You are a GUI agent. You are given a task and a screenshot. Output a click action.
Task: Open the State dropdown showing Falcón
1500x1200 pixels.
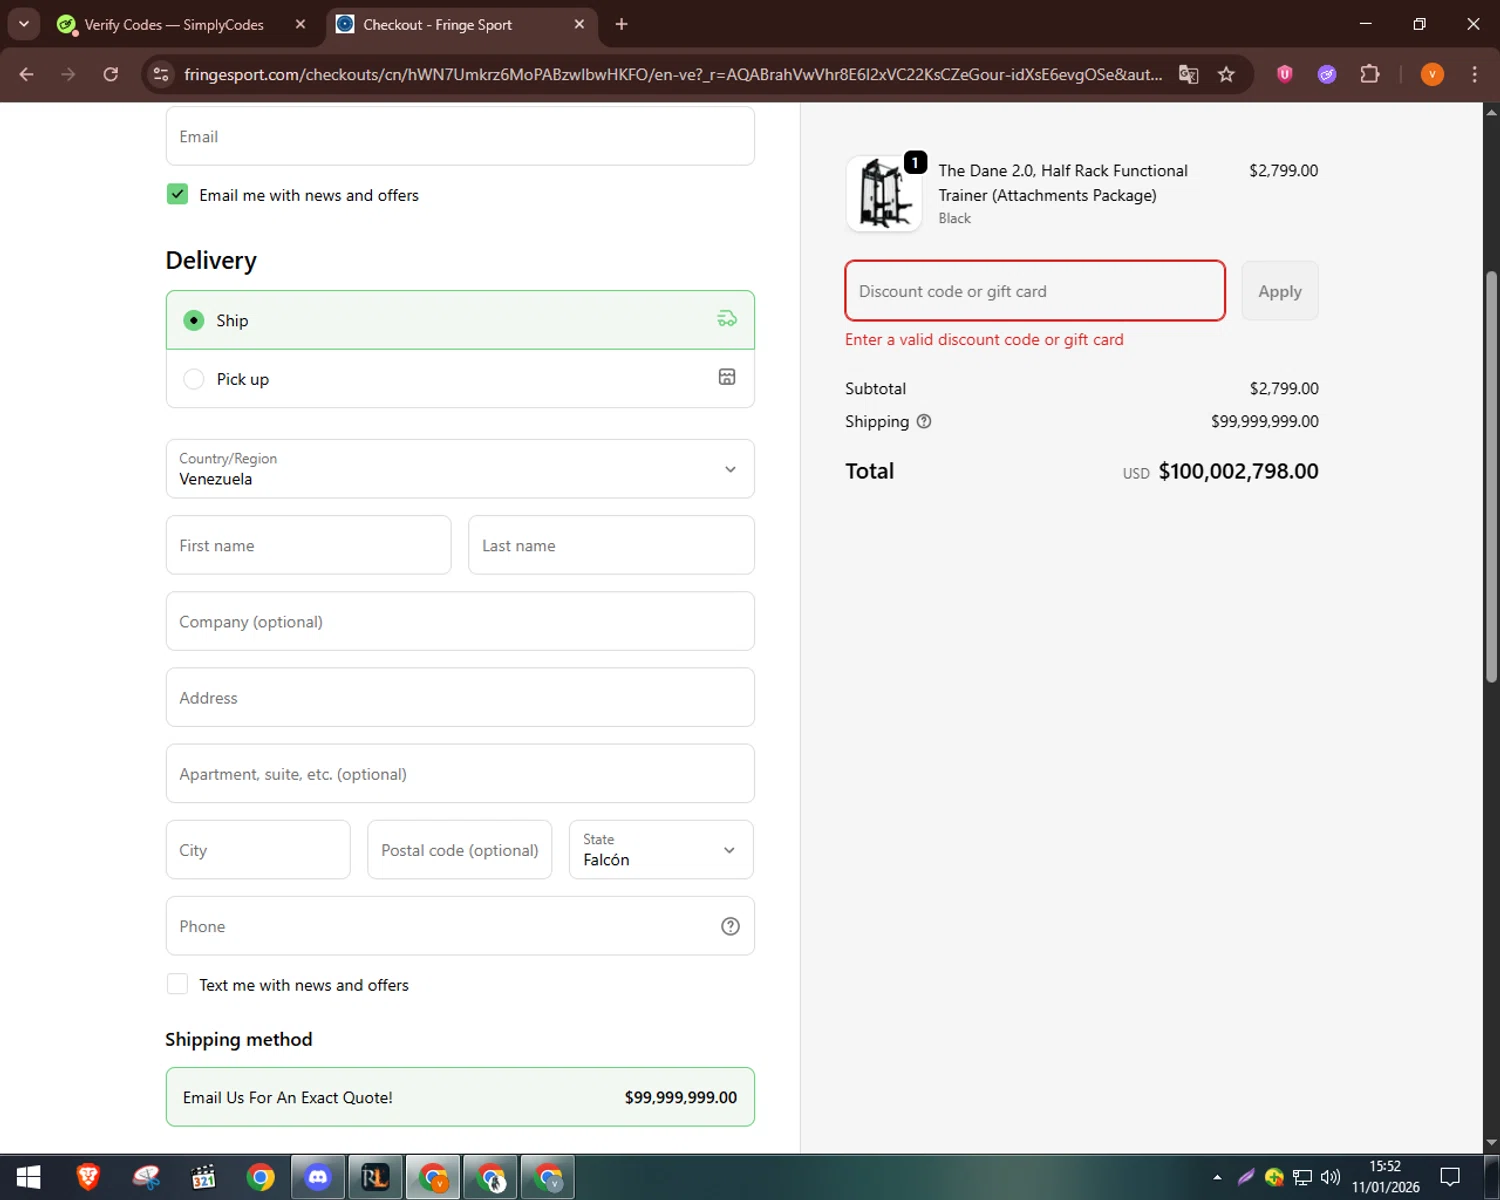(x=661, y=850)
